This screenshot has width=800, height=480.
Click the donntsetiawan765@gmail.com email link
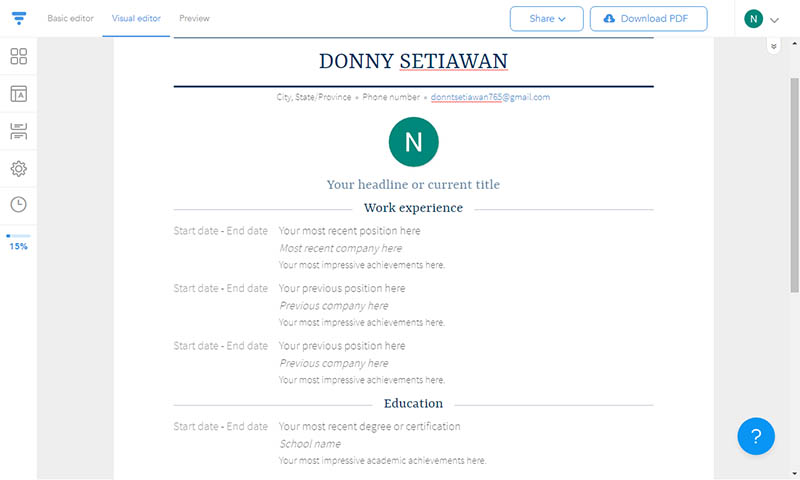point(491,97)
